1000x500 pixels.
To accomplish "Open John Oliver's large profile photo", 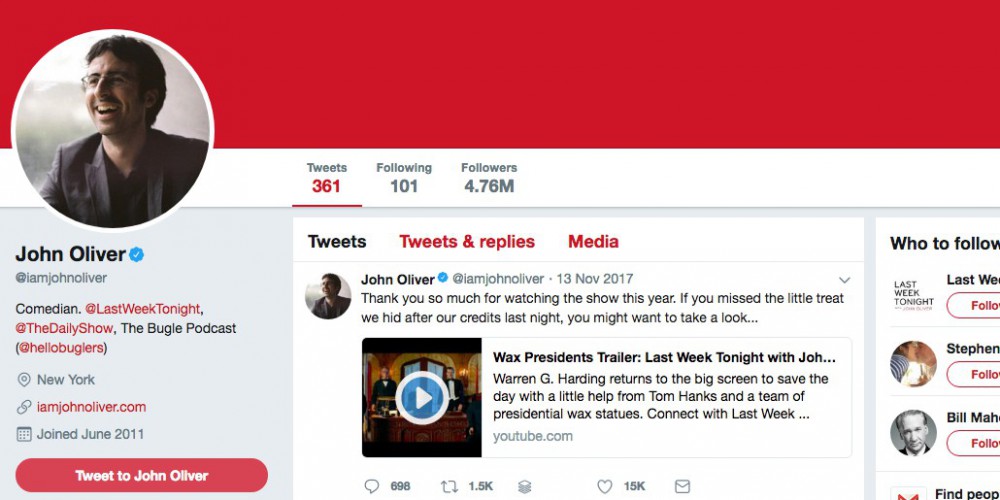I will 112,129.
